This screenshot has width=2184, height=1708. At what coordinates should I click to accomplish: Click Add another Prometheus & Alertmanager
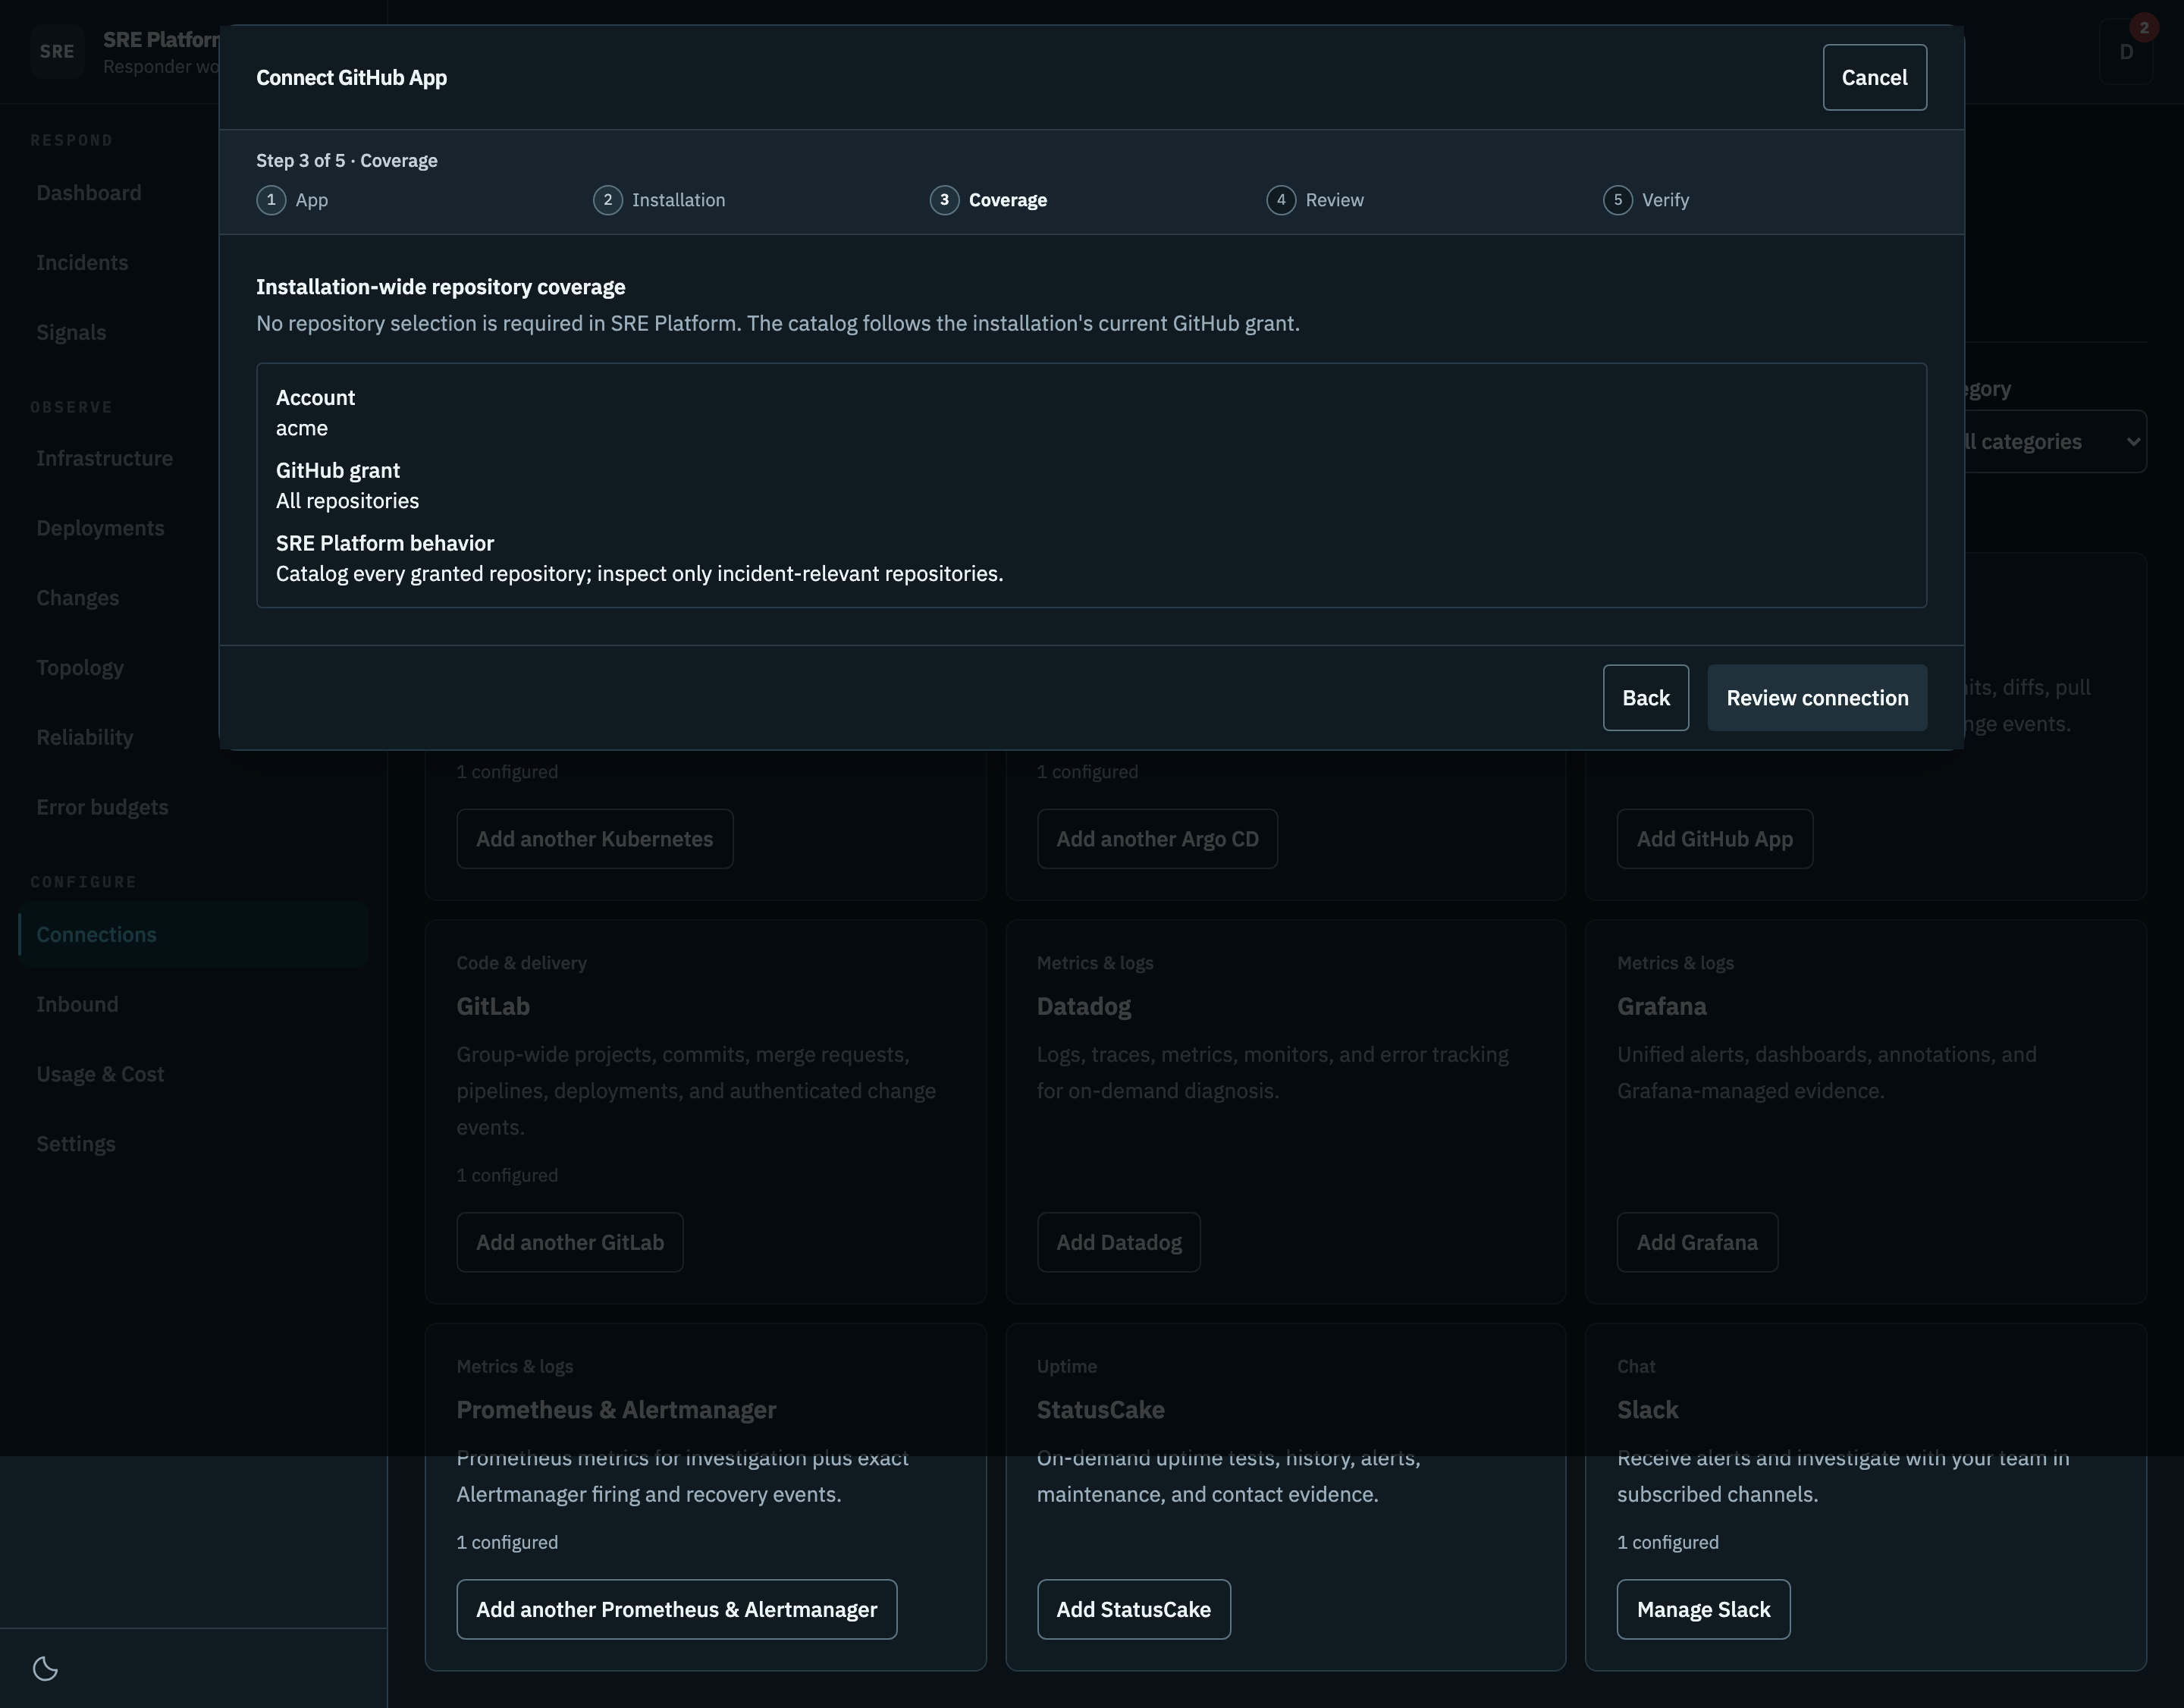coord(676,1609)
